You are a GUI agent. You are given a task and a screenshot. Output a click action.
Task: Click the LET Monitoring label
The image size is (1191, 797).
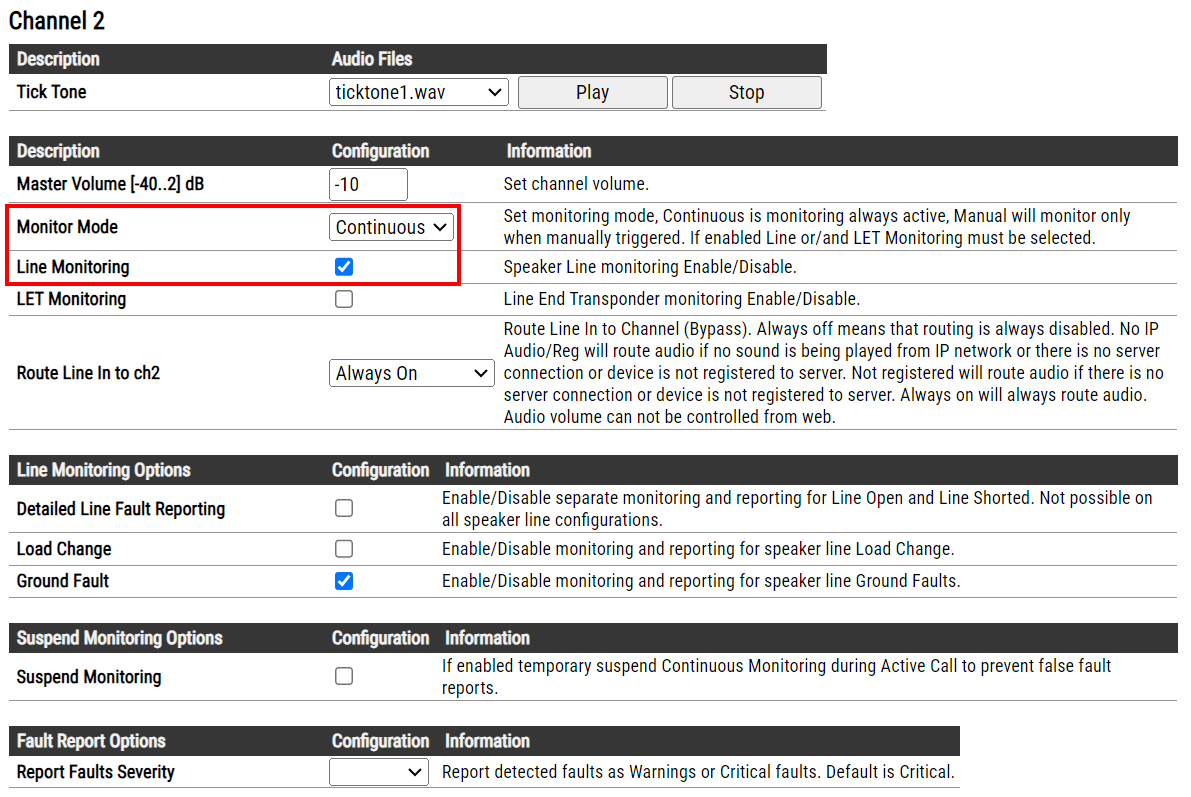71,299
